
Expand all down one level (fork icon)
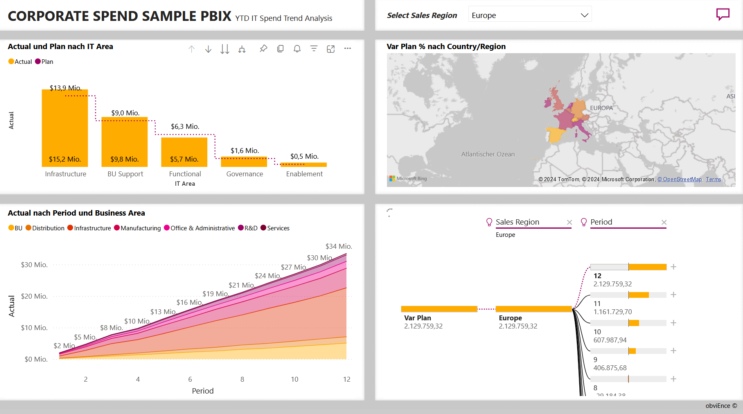242,49
